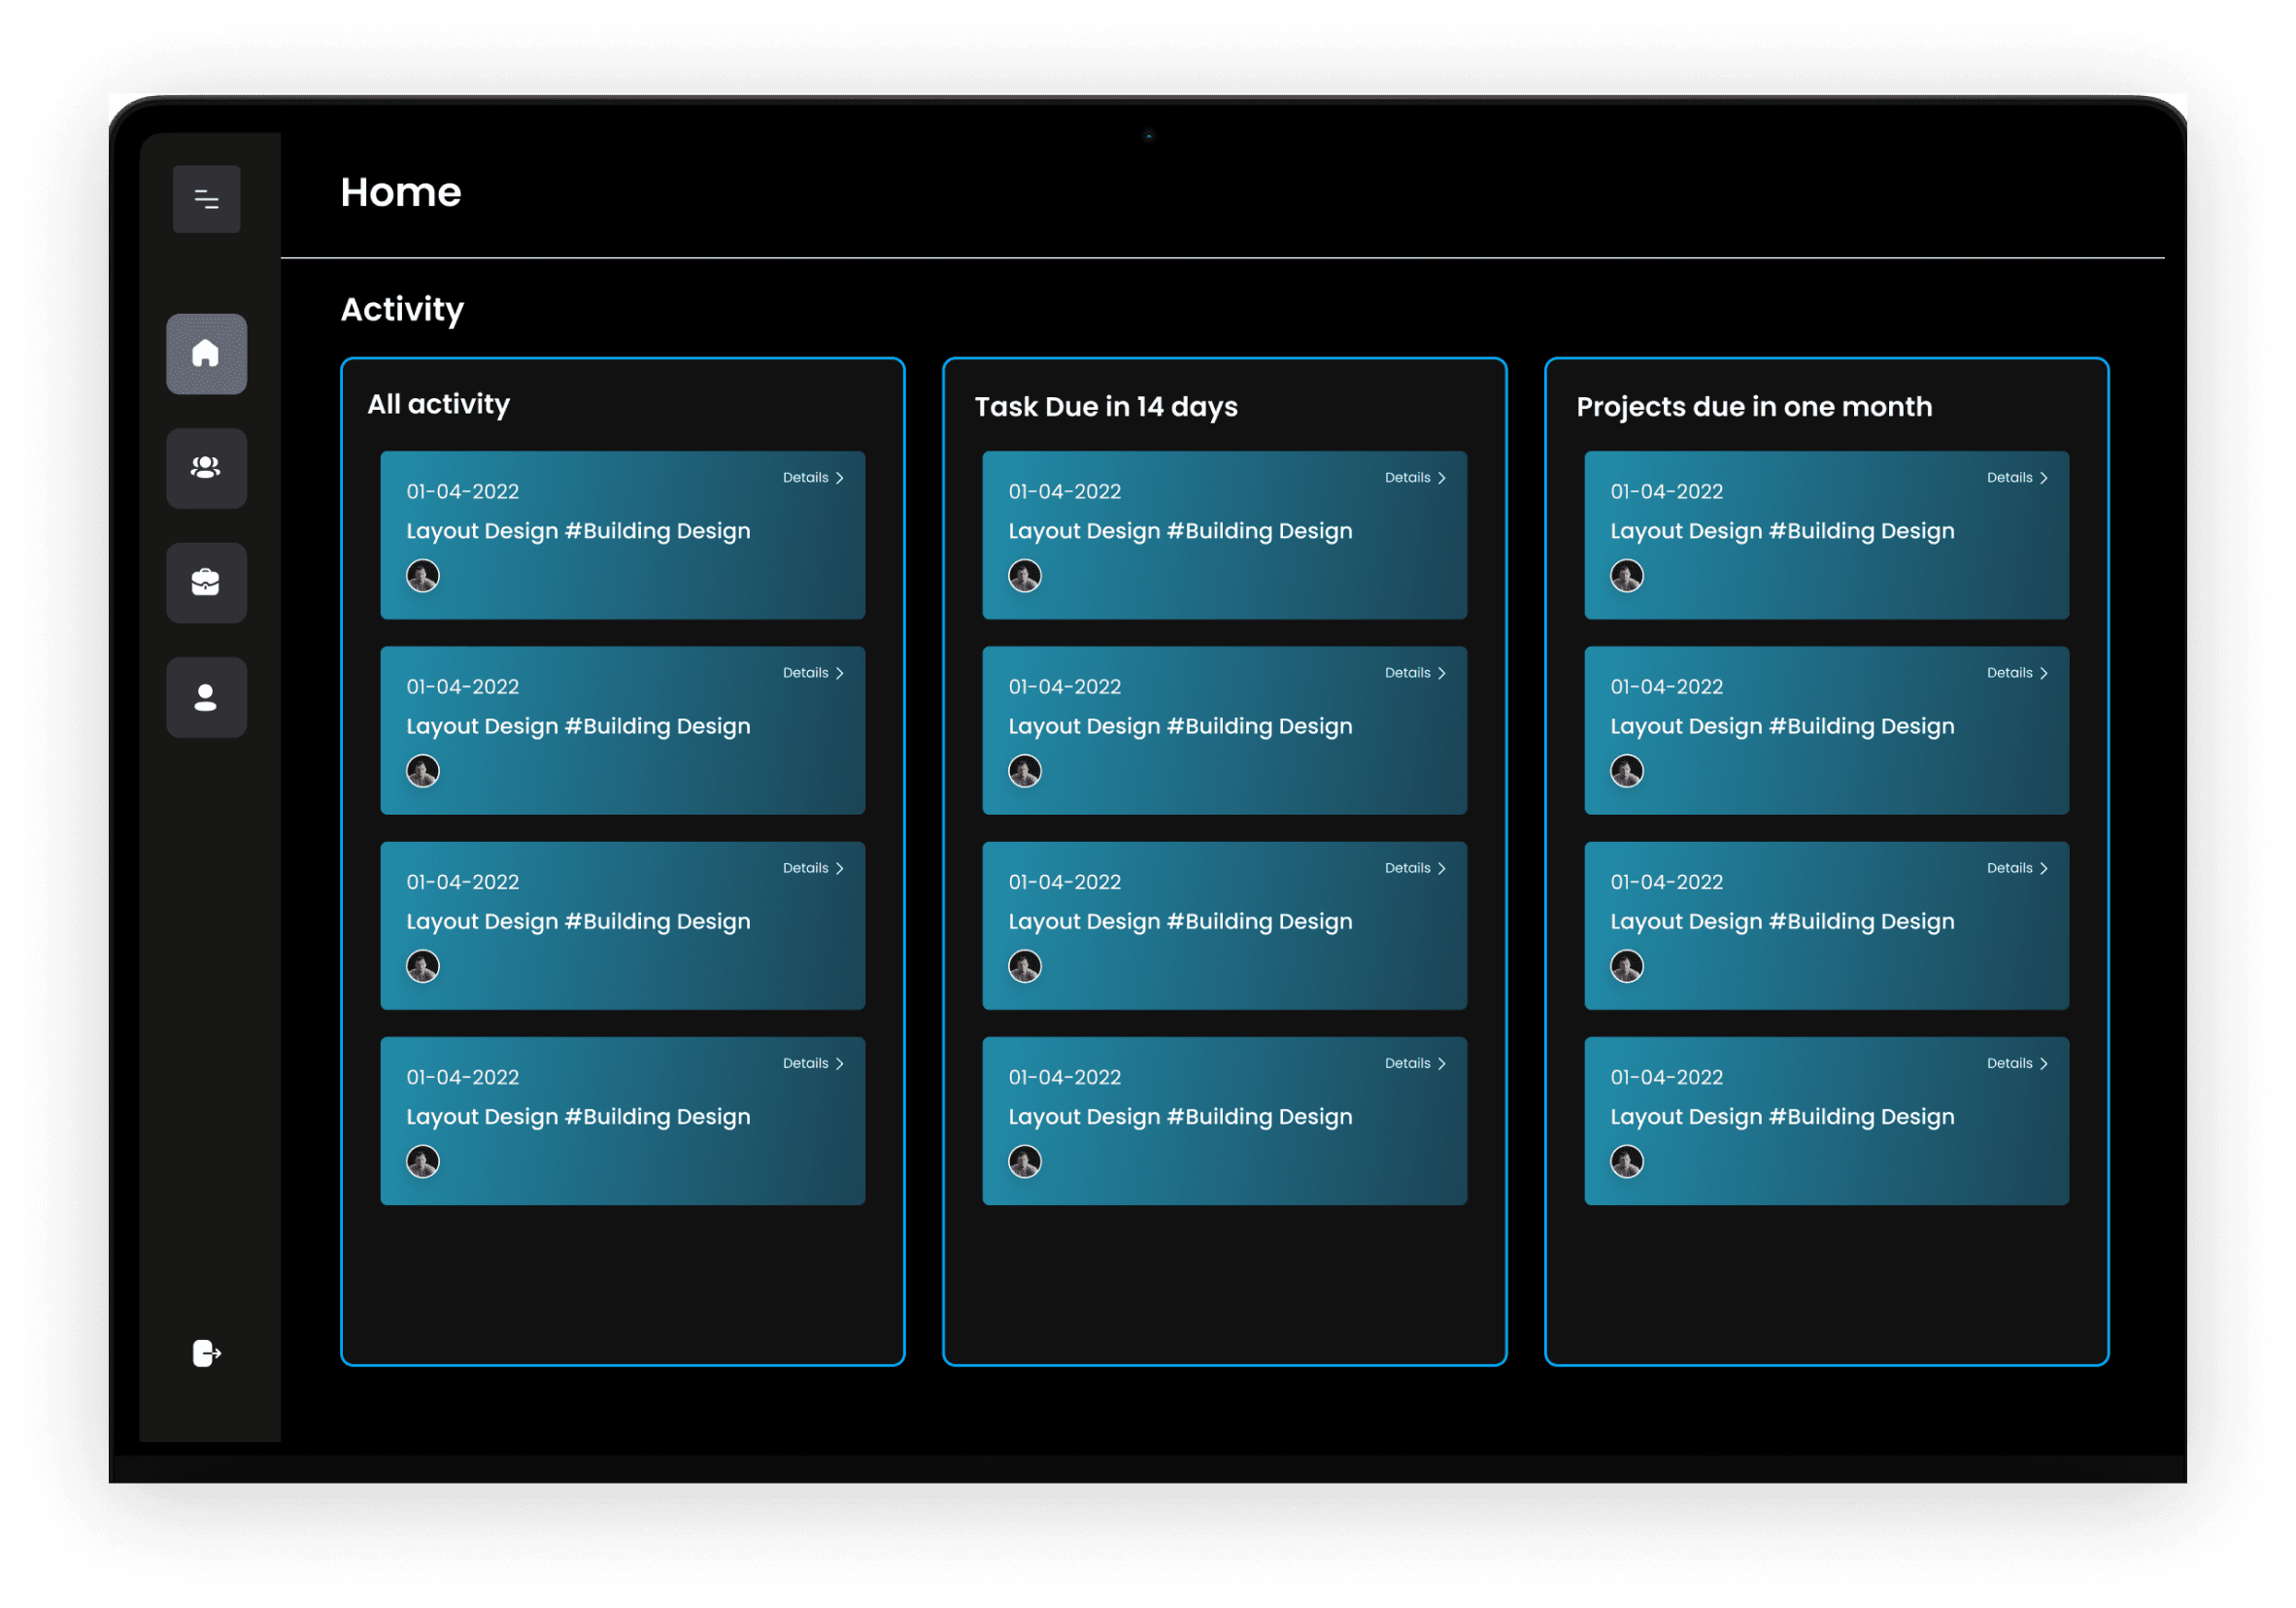
Task: Select Projects due in one month heading
Action: (1754, 407)
